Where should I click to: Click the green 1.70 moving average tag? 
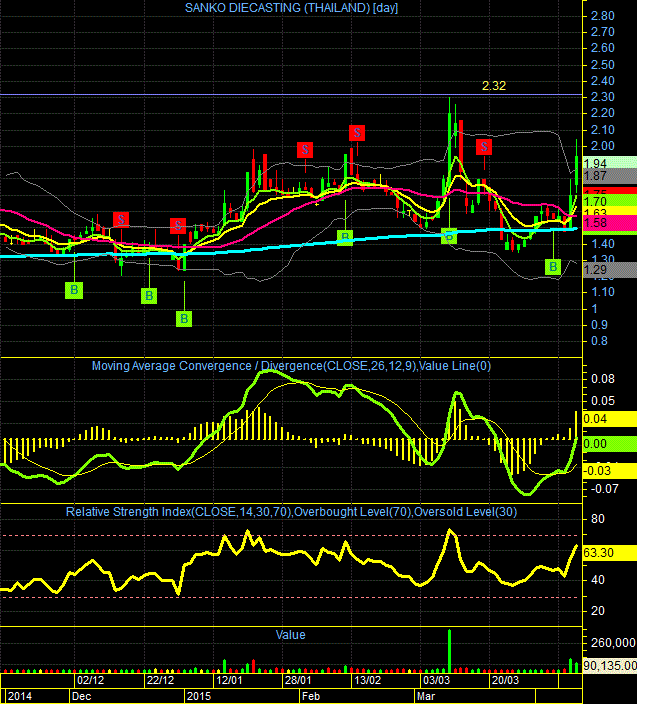610,201
